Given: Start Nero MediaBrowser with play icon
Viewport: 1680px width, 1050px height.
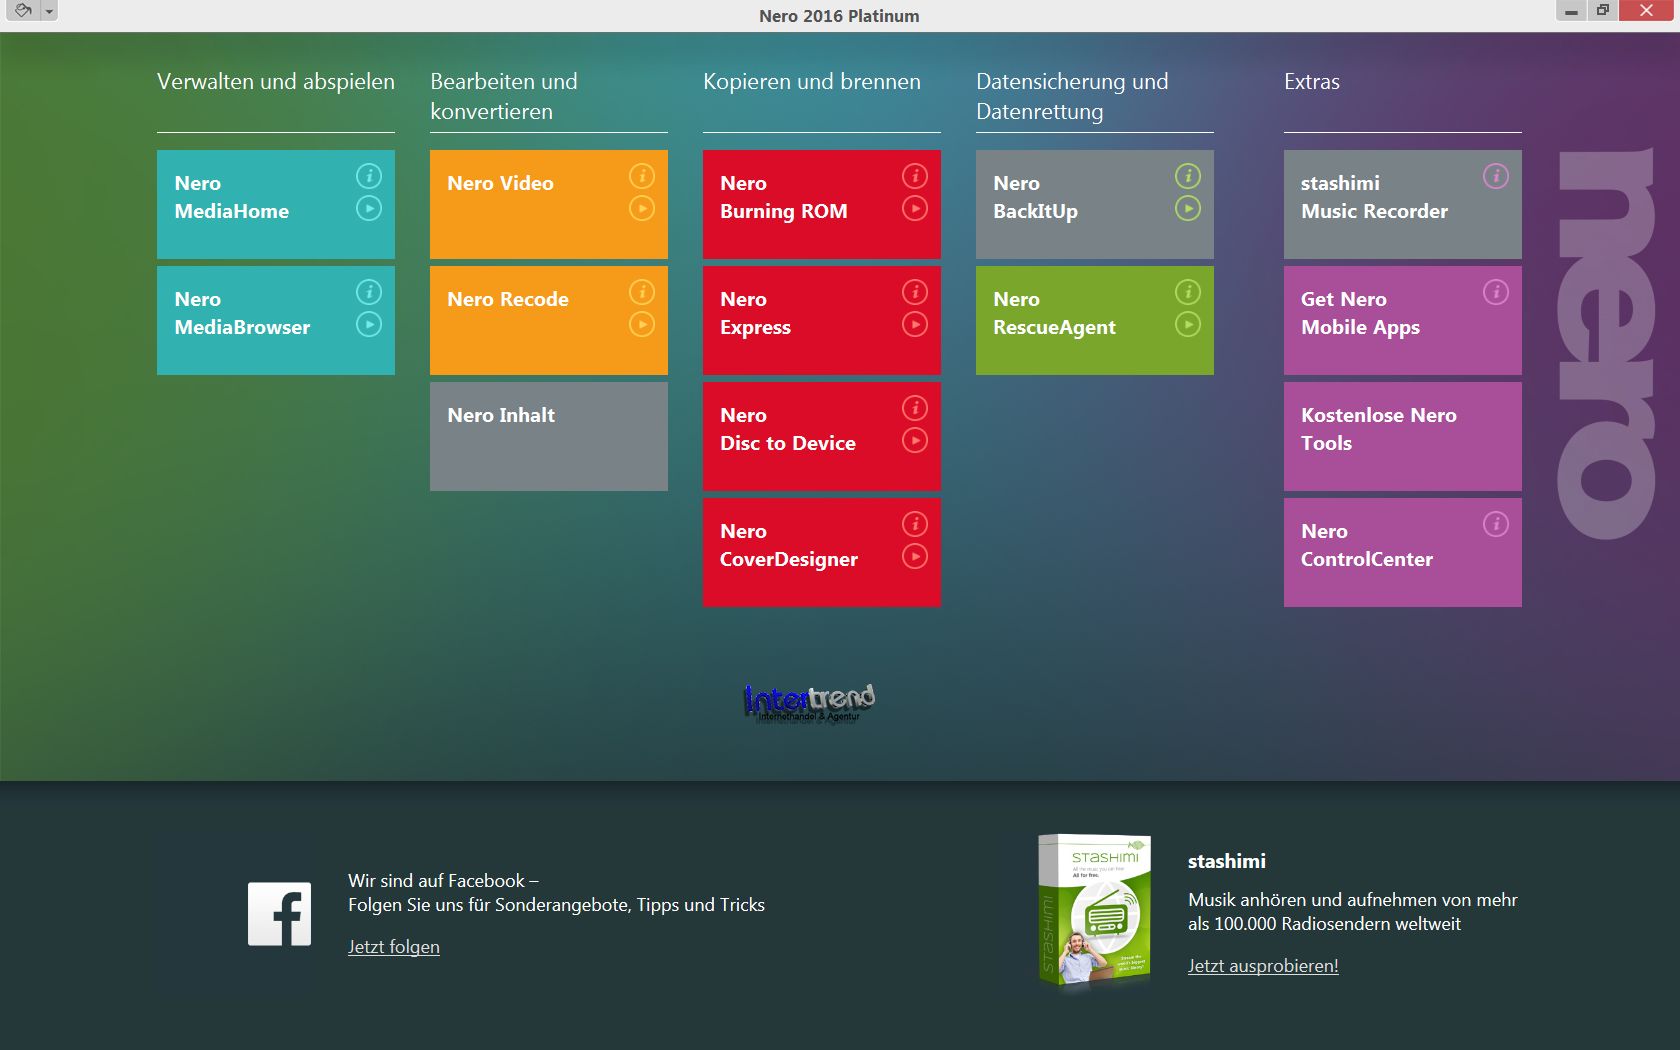Looking at the screenshot, I should coord(369,324).
